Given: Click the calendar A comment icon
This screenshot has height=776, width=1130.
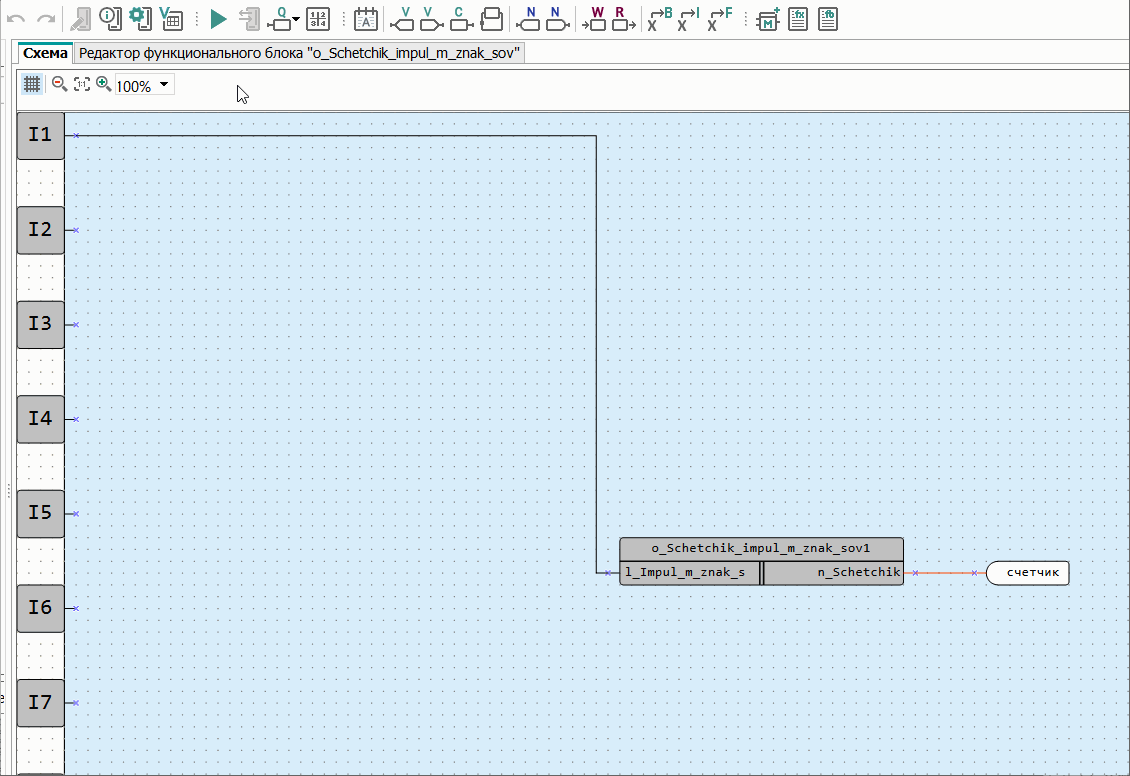Looking at the screenshot, I should pyautogui.click(x=366, y=19).
